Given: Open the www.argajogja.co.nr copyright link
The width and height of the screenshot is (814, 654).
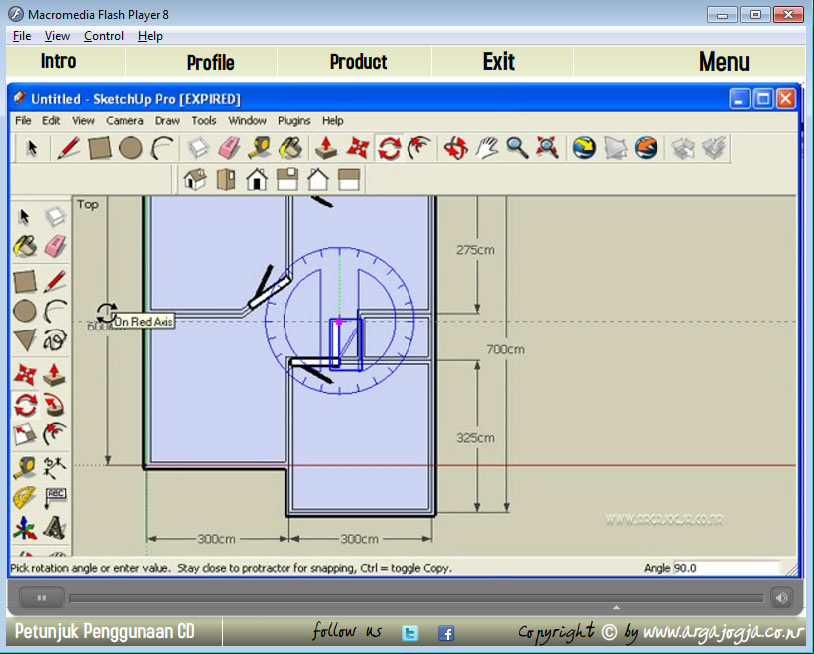Looking at the screenshot, I should click(x=723, y=633).
